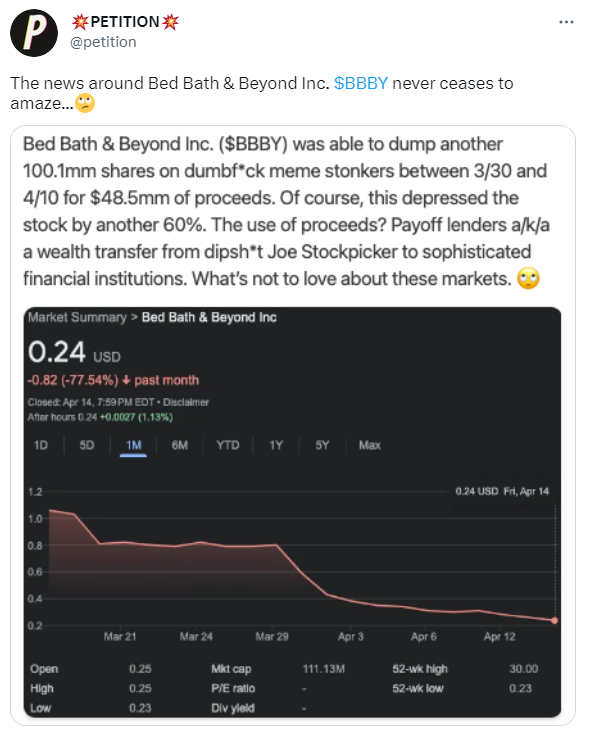Click the @petition handle
The image size is (589, 744).
click(103, 42)
